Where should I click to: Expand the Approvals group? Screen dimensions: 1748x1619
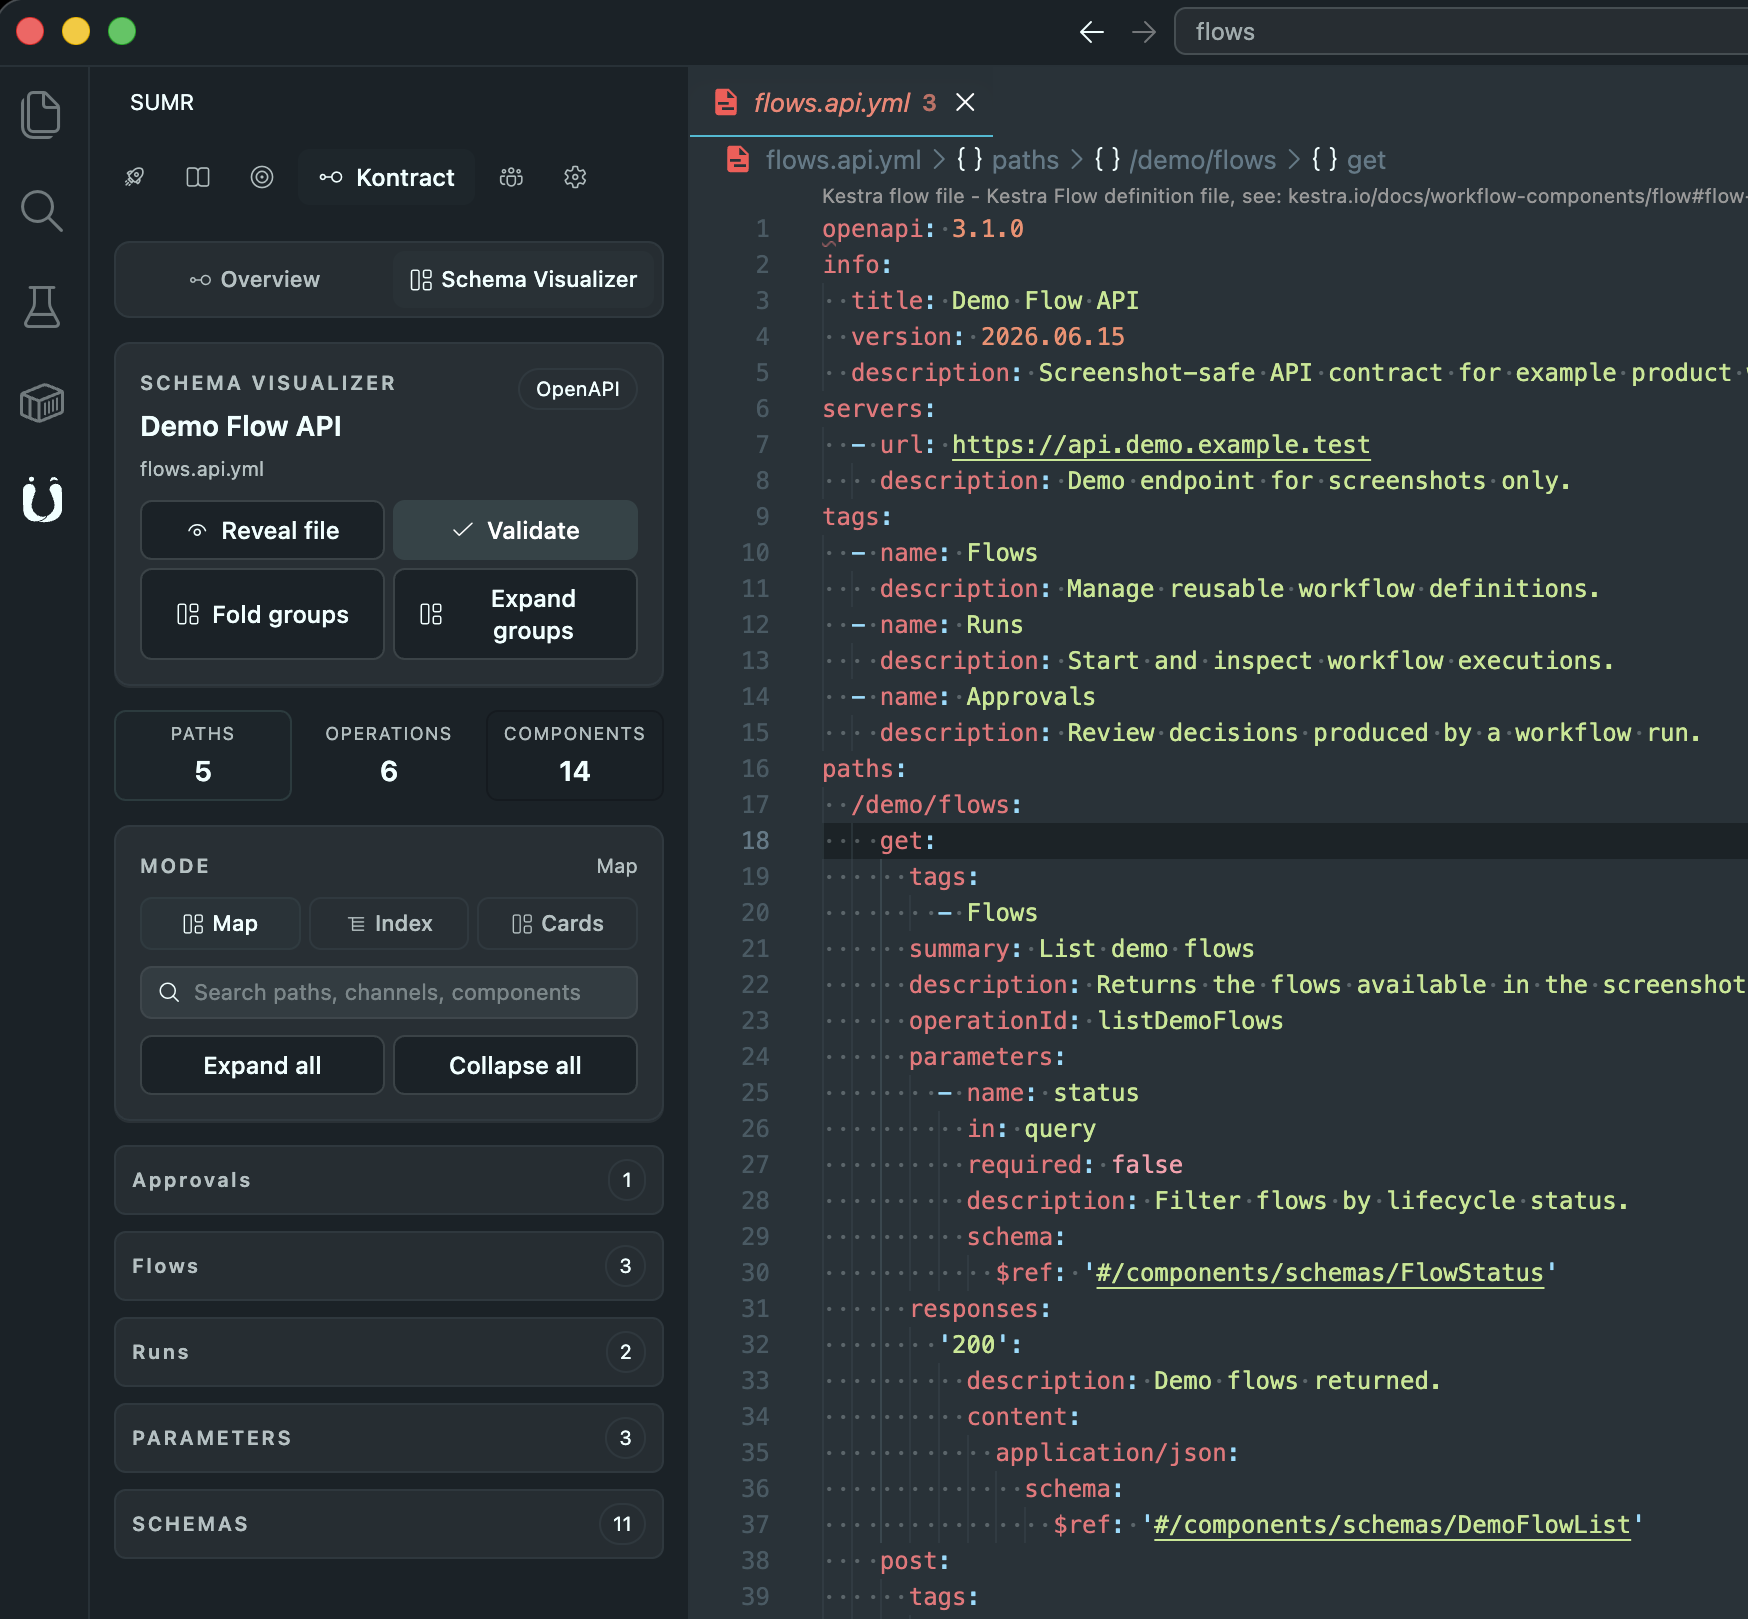pos(389,1180)
